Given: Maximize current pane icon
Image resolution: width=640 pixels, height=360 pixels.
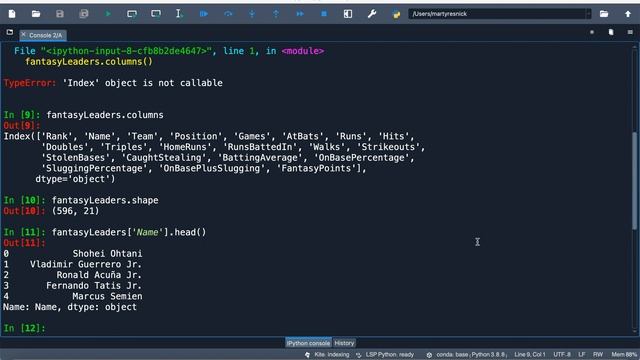Looking at the screenshot, I should (x=348, y=14).
